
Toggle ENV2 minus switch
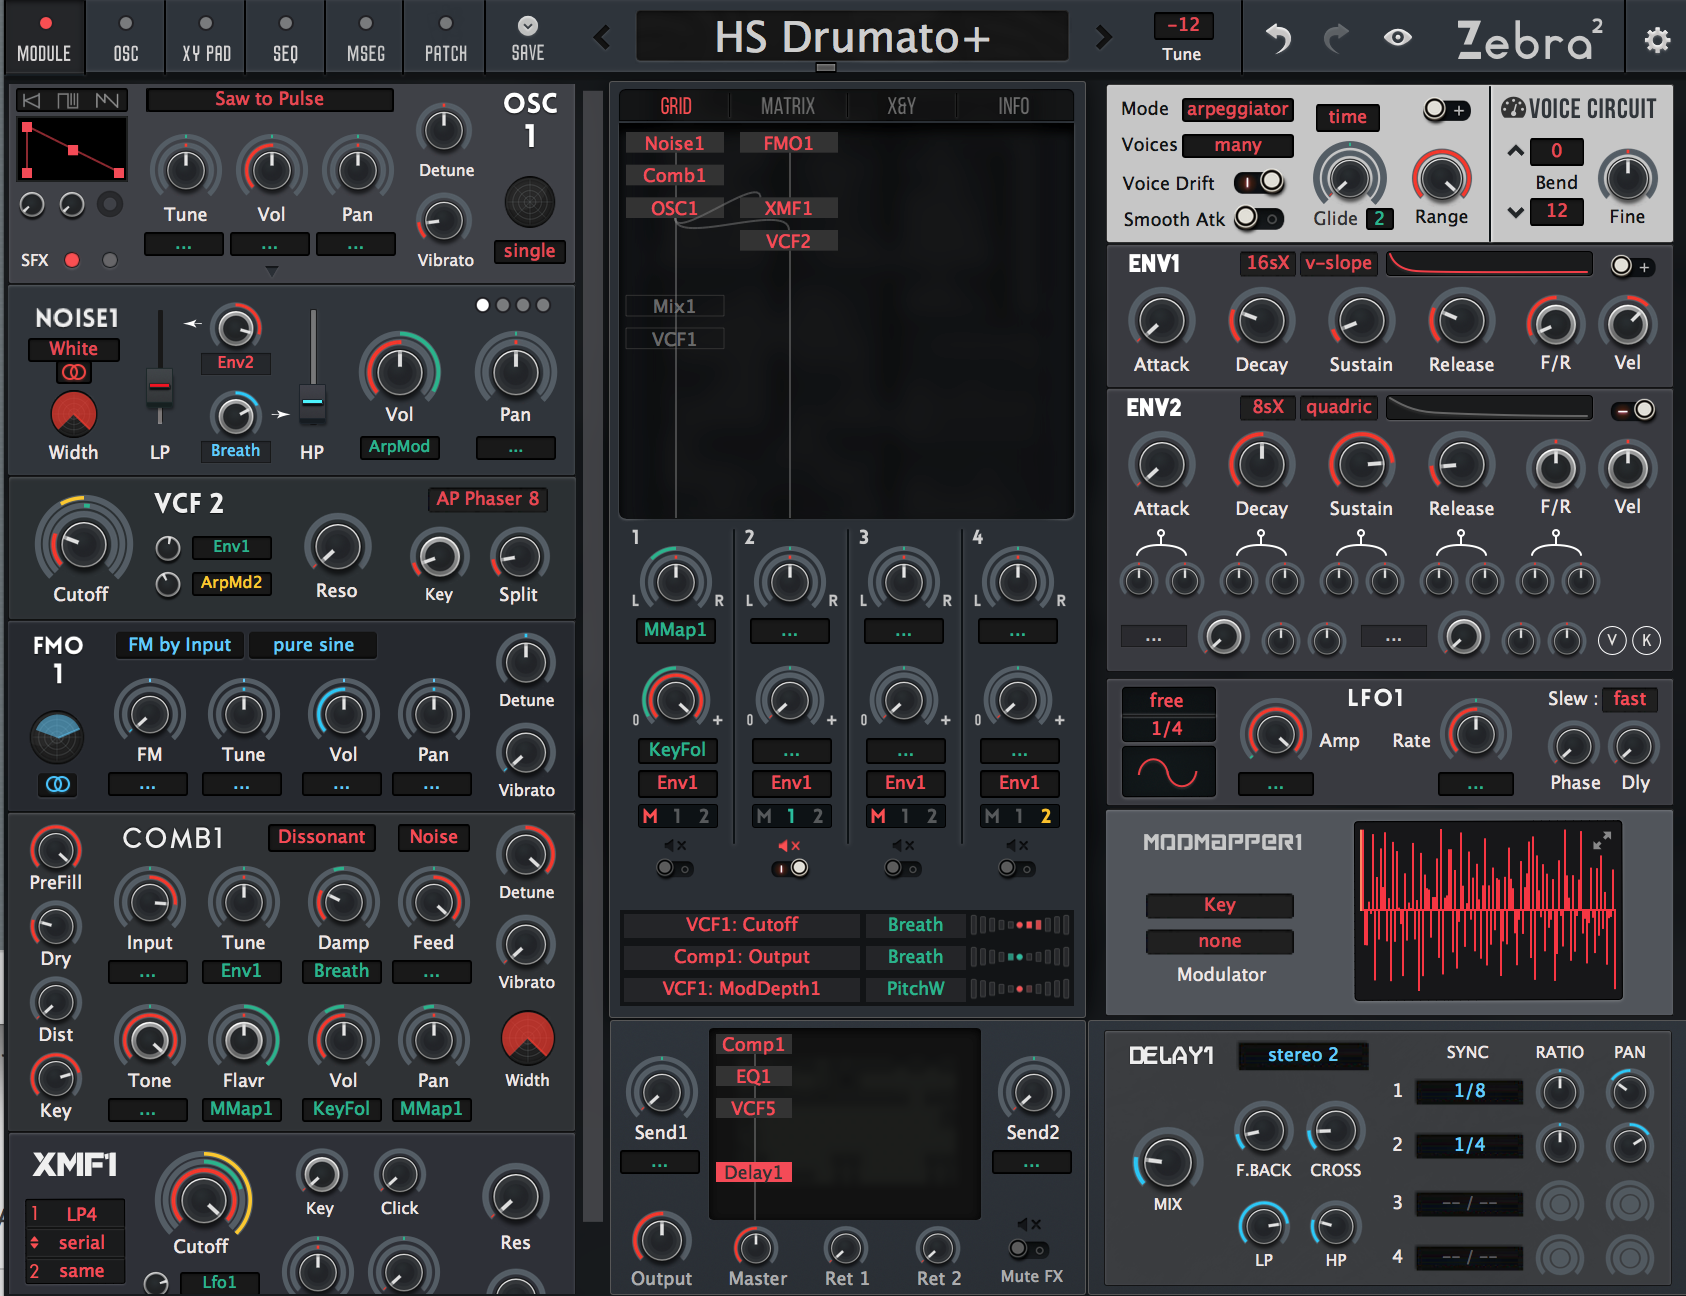[x=1632, y=410]
